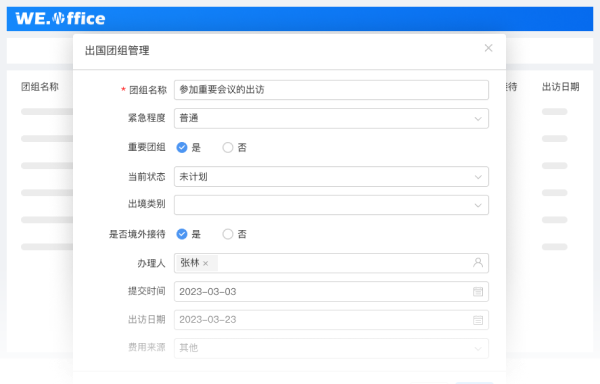Click the 团组名称 input field

[x=331, y=90]
